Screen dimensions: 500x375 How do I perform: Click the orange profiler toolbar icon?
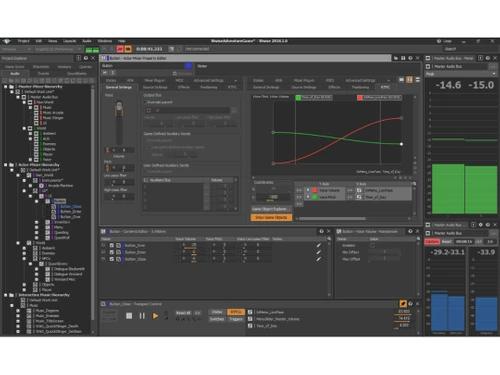[x=128, y=49]
